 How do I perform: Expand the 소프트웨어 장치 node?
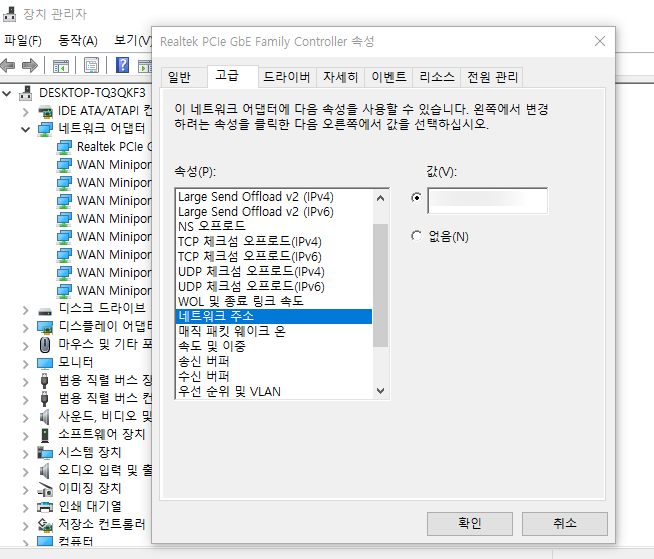(26, 436)
